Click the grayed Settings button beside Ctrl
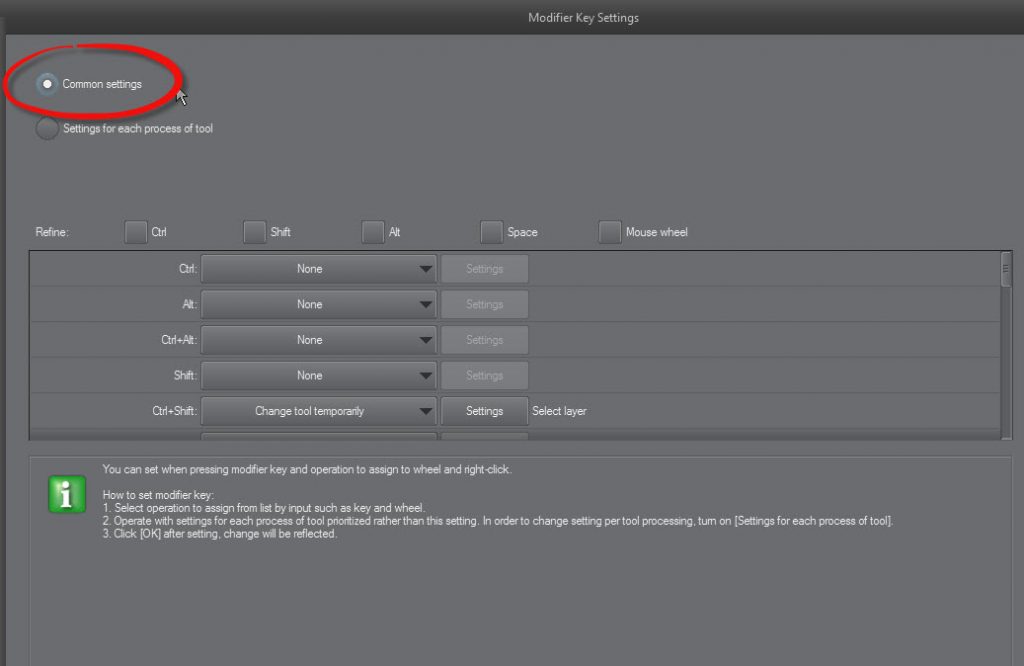This screenshot has width=1024, height=666. click(484, 269)
